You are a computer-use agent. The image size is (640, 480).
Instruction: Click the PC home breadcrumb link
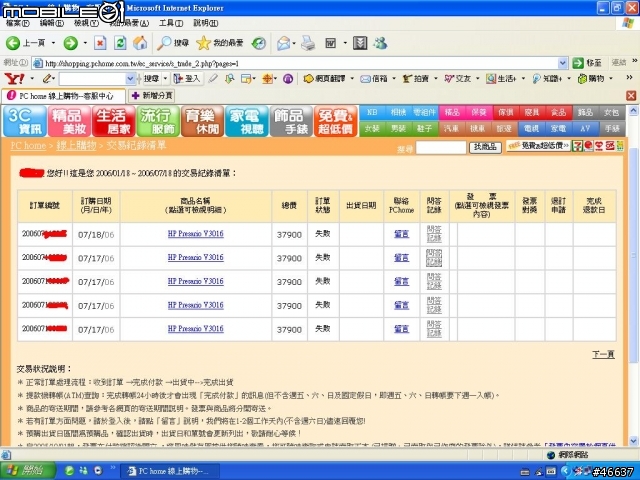click(28, 145)
